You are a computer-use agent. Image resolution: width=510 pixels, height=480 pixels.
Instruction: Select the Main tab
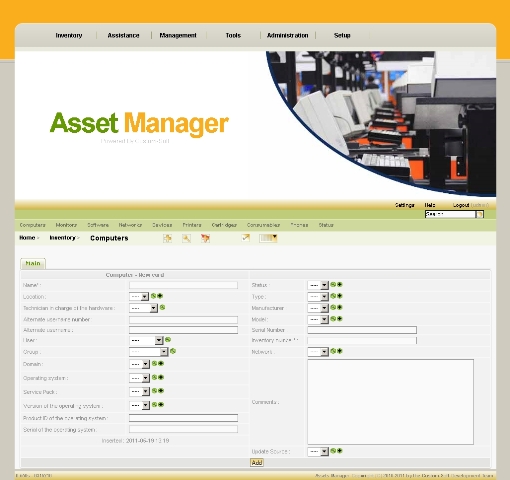pos(33,263)
